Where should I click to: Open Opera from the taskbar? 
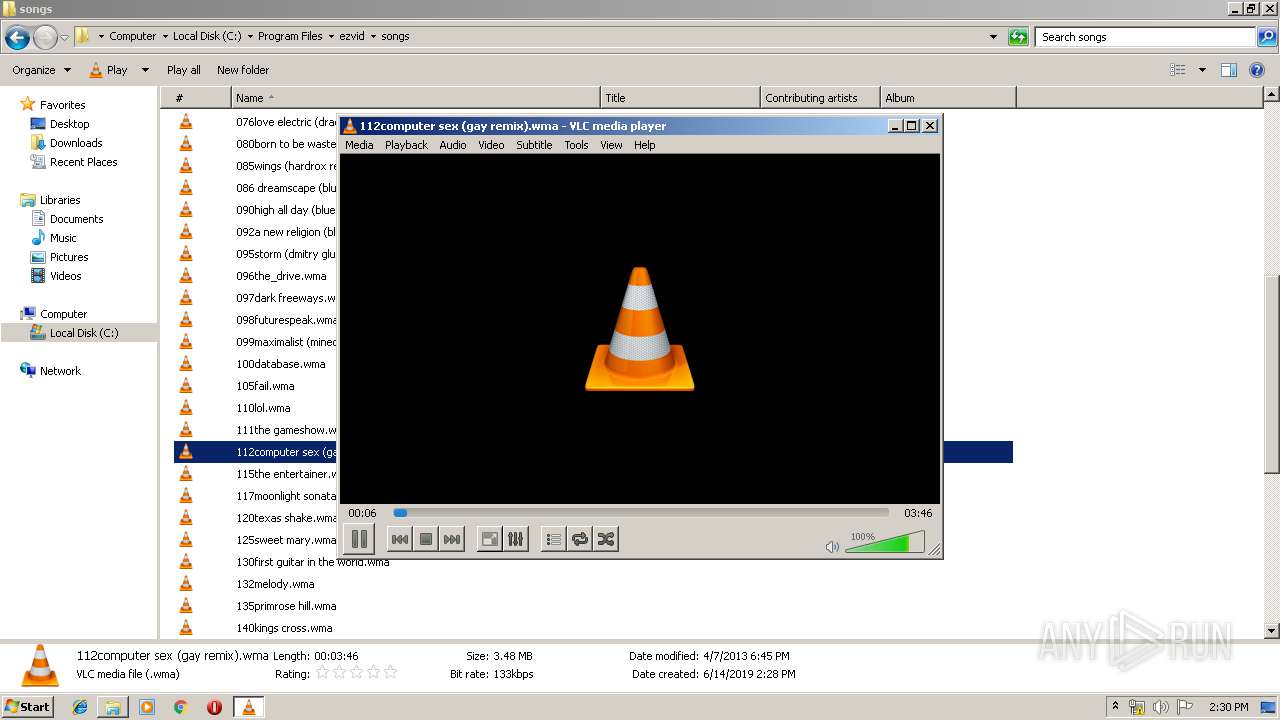pyautogui.click(x=214, y=707)
